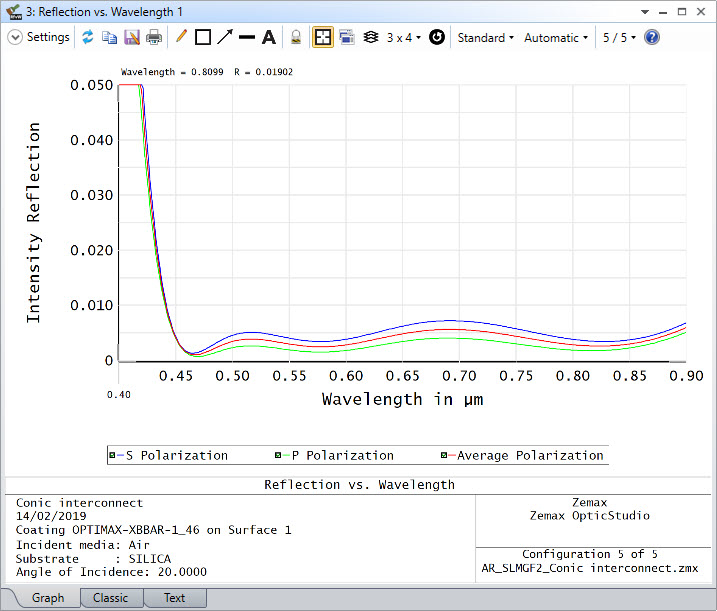The height and width of the screenshot is (611, 717).
Task: Click the window title app icon
Action: 14,12
